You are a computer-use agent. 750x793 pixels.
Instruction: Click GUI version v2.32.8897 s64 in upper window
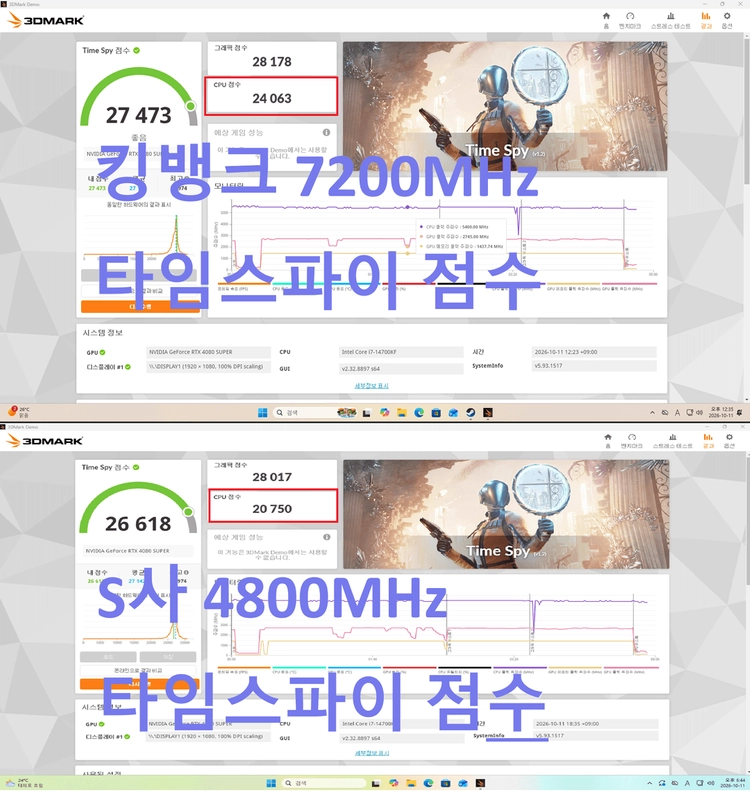click(401, 369)
